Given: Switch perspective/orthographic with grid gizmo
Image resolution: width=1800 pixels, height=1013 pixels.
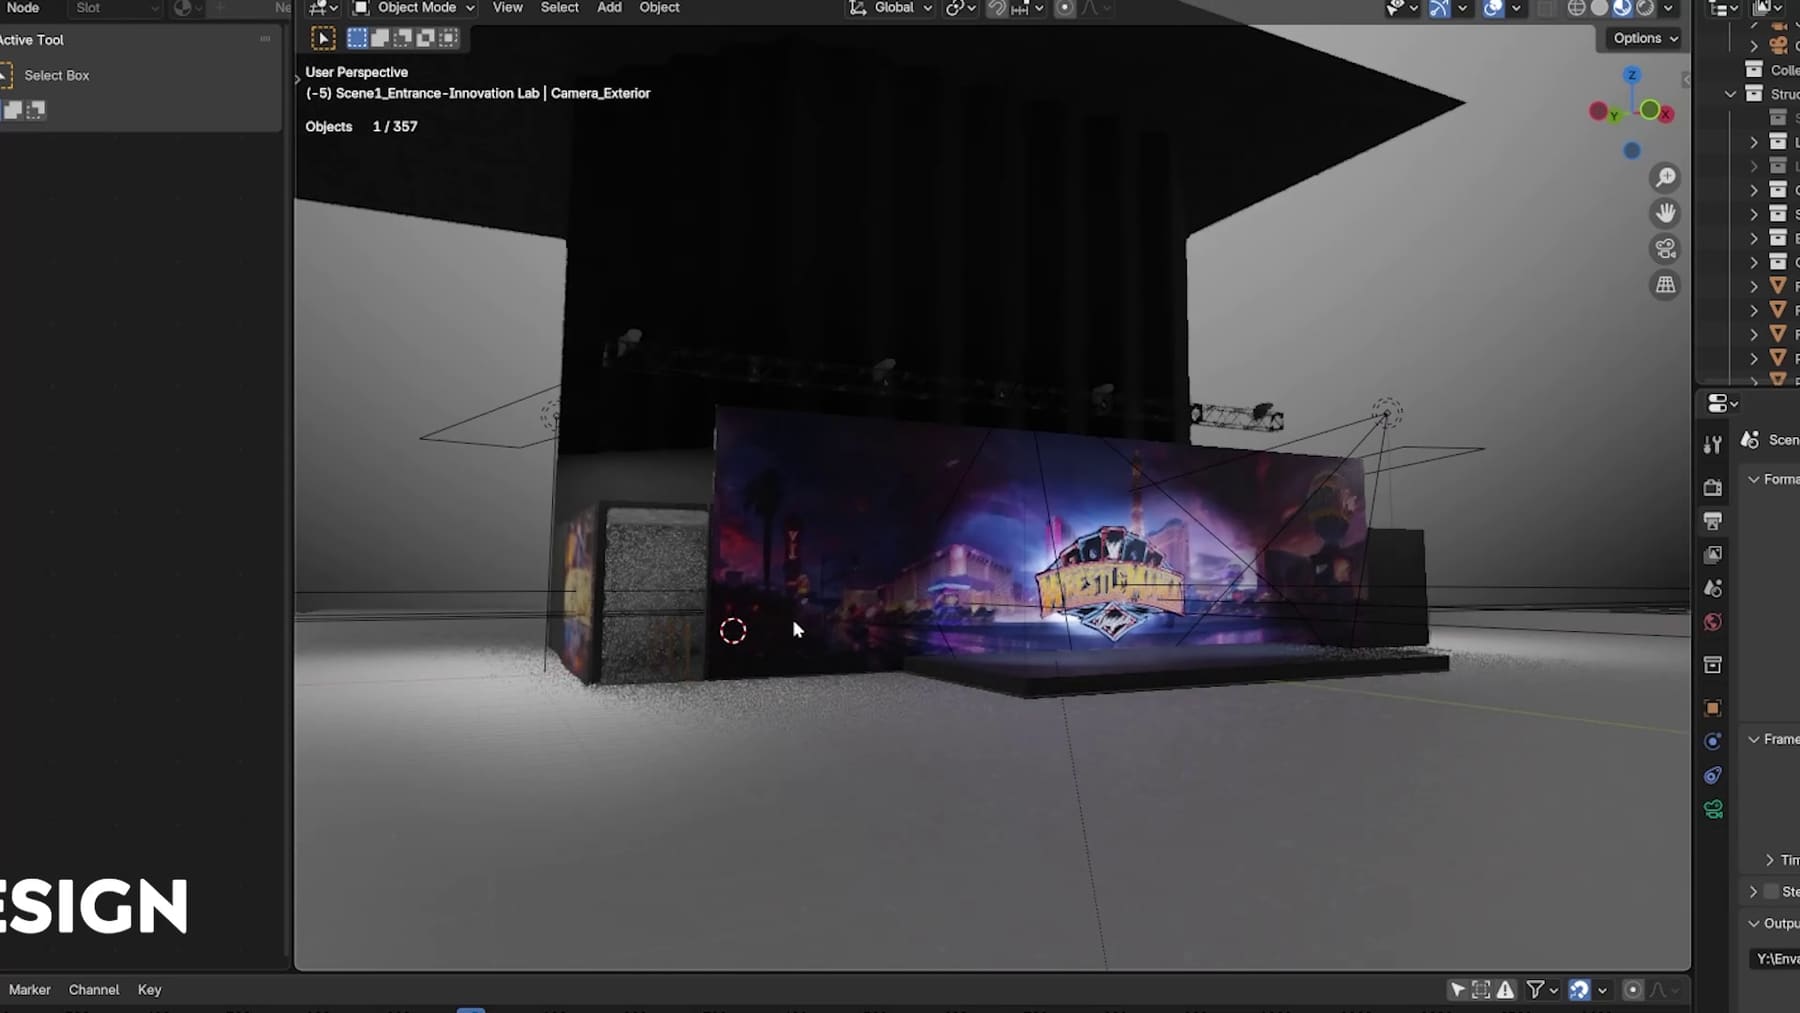Looking at the screenshot, I should click(1665, 285).
